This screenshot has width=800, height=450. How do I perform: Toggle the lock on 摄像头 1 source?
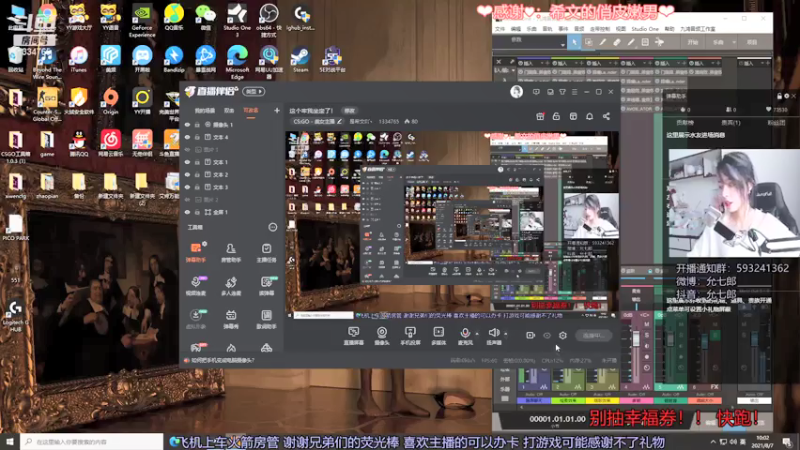click(x=197, y=124)
